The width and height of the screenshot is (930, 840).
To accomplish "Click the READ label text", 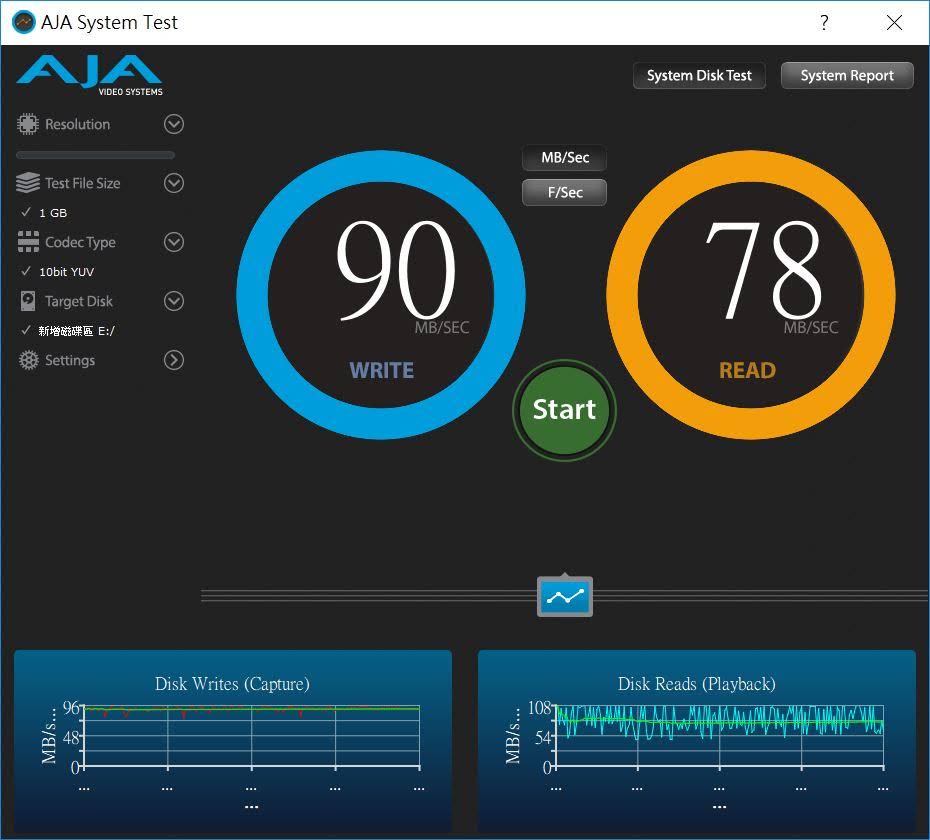I will (747, 370).
